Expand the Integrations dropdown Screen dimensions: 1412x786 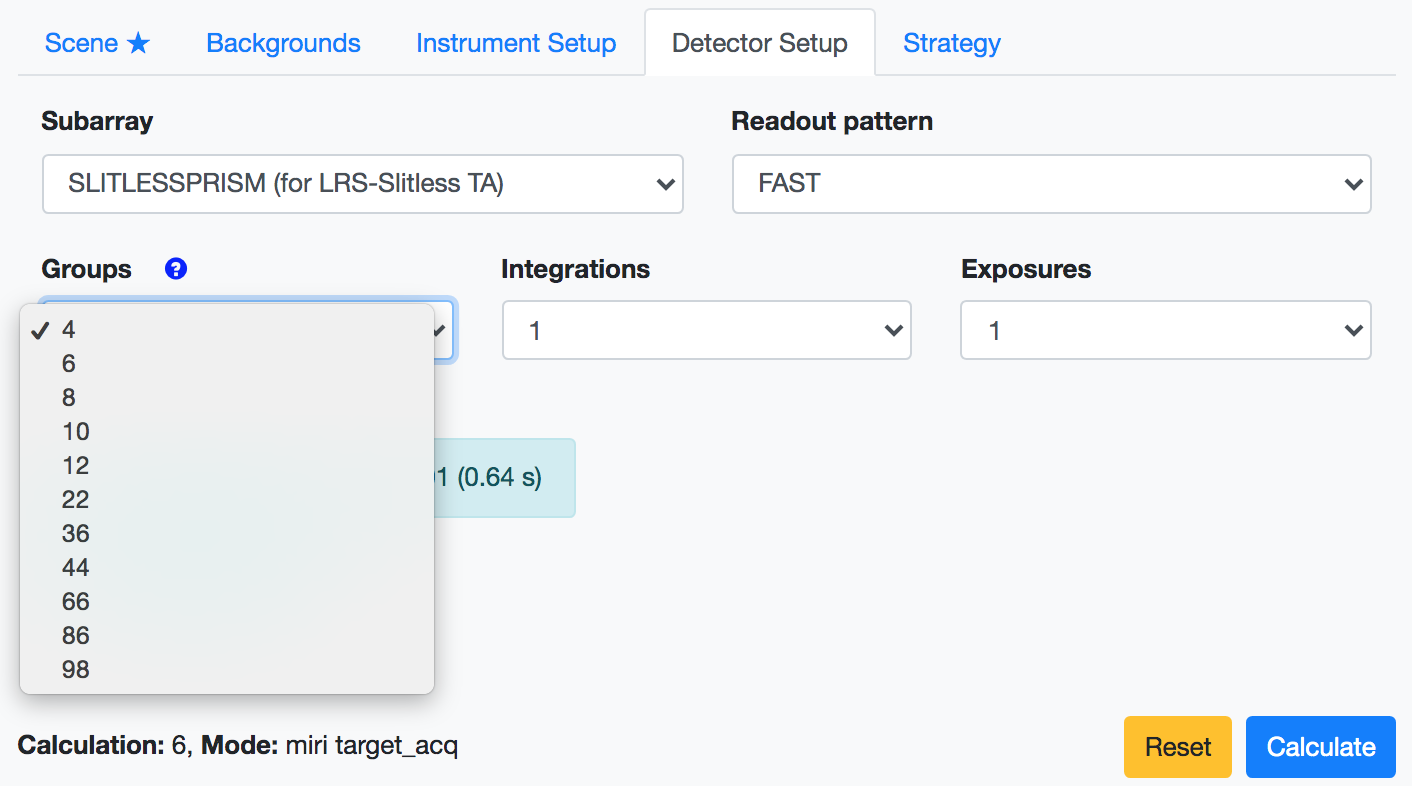(706, 330)
